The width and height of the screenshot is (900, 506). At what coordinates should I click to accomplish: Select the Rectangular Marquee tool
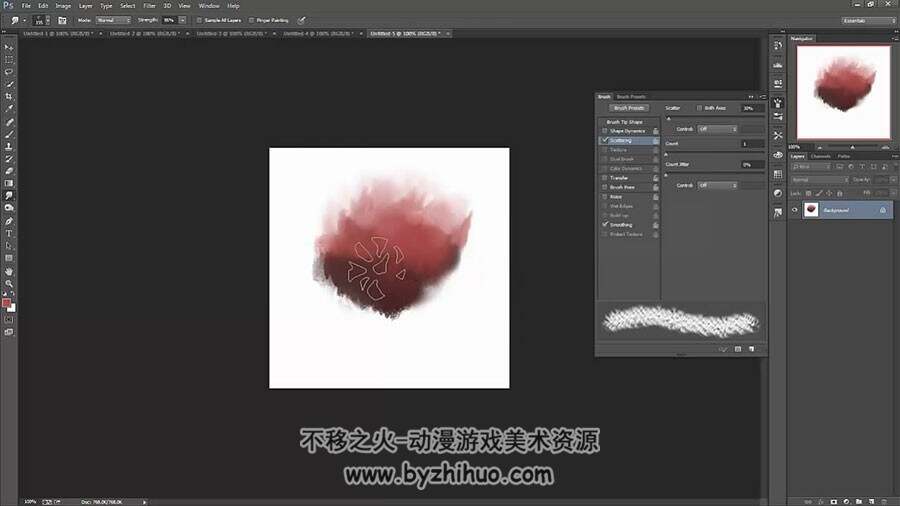click(9, 60)
